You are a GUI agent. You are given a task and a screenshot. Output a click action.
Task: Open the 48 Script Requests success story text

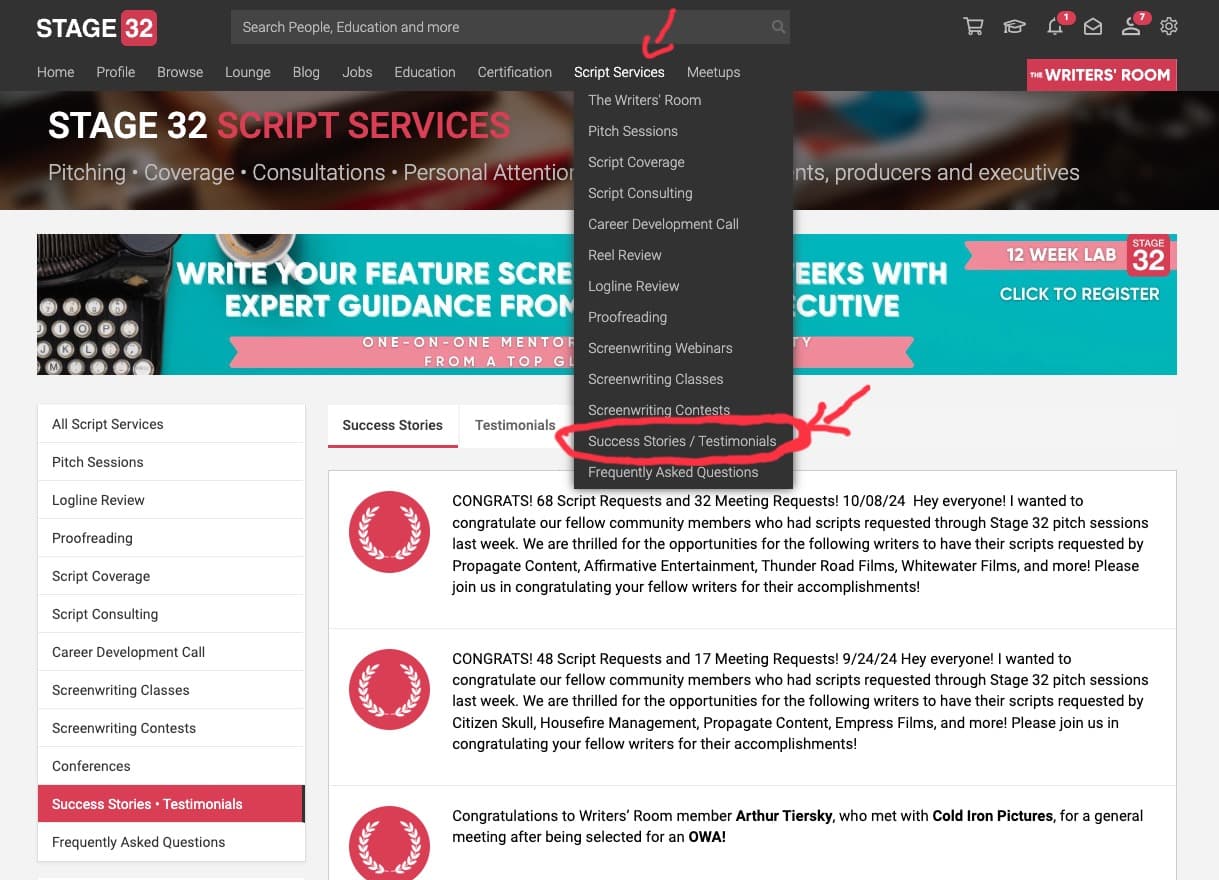tap(800, 702)
